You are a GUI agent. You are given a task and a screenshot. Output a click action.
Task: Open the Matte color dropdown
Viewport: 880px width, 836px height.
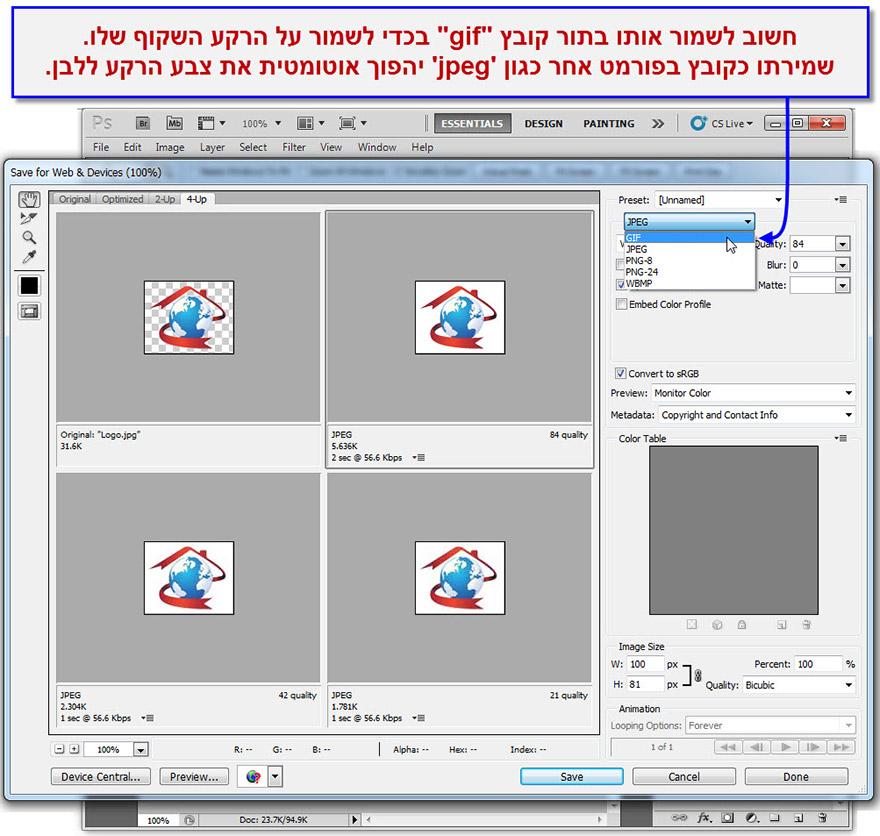point(842,286)
